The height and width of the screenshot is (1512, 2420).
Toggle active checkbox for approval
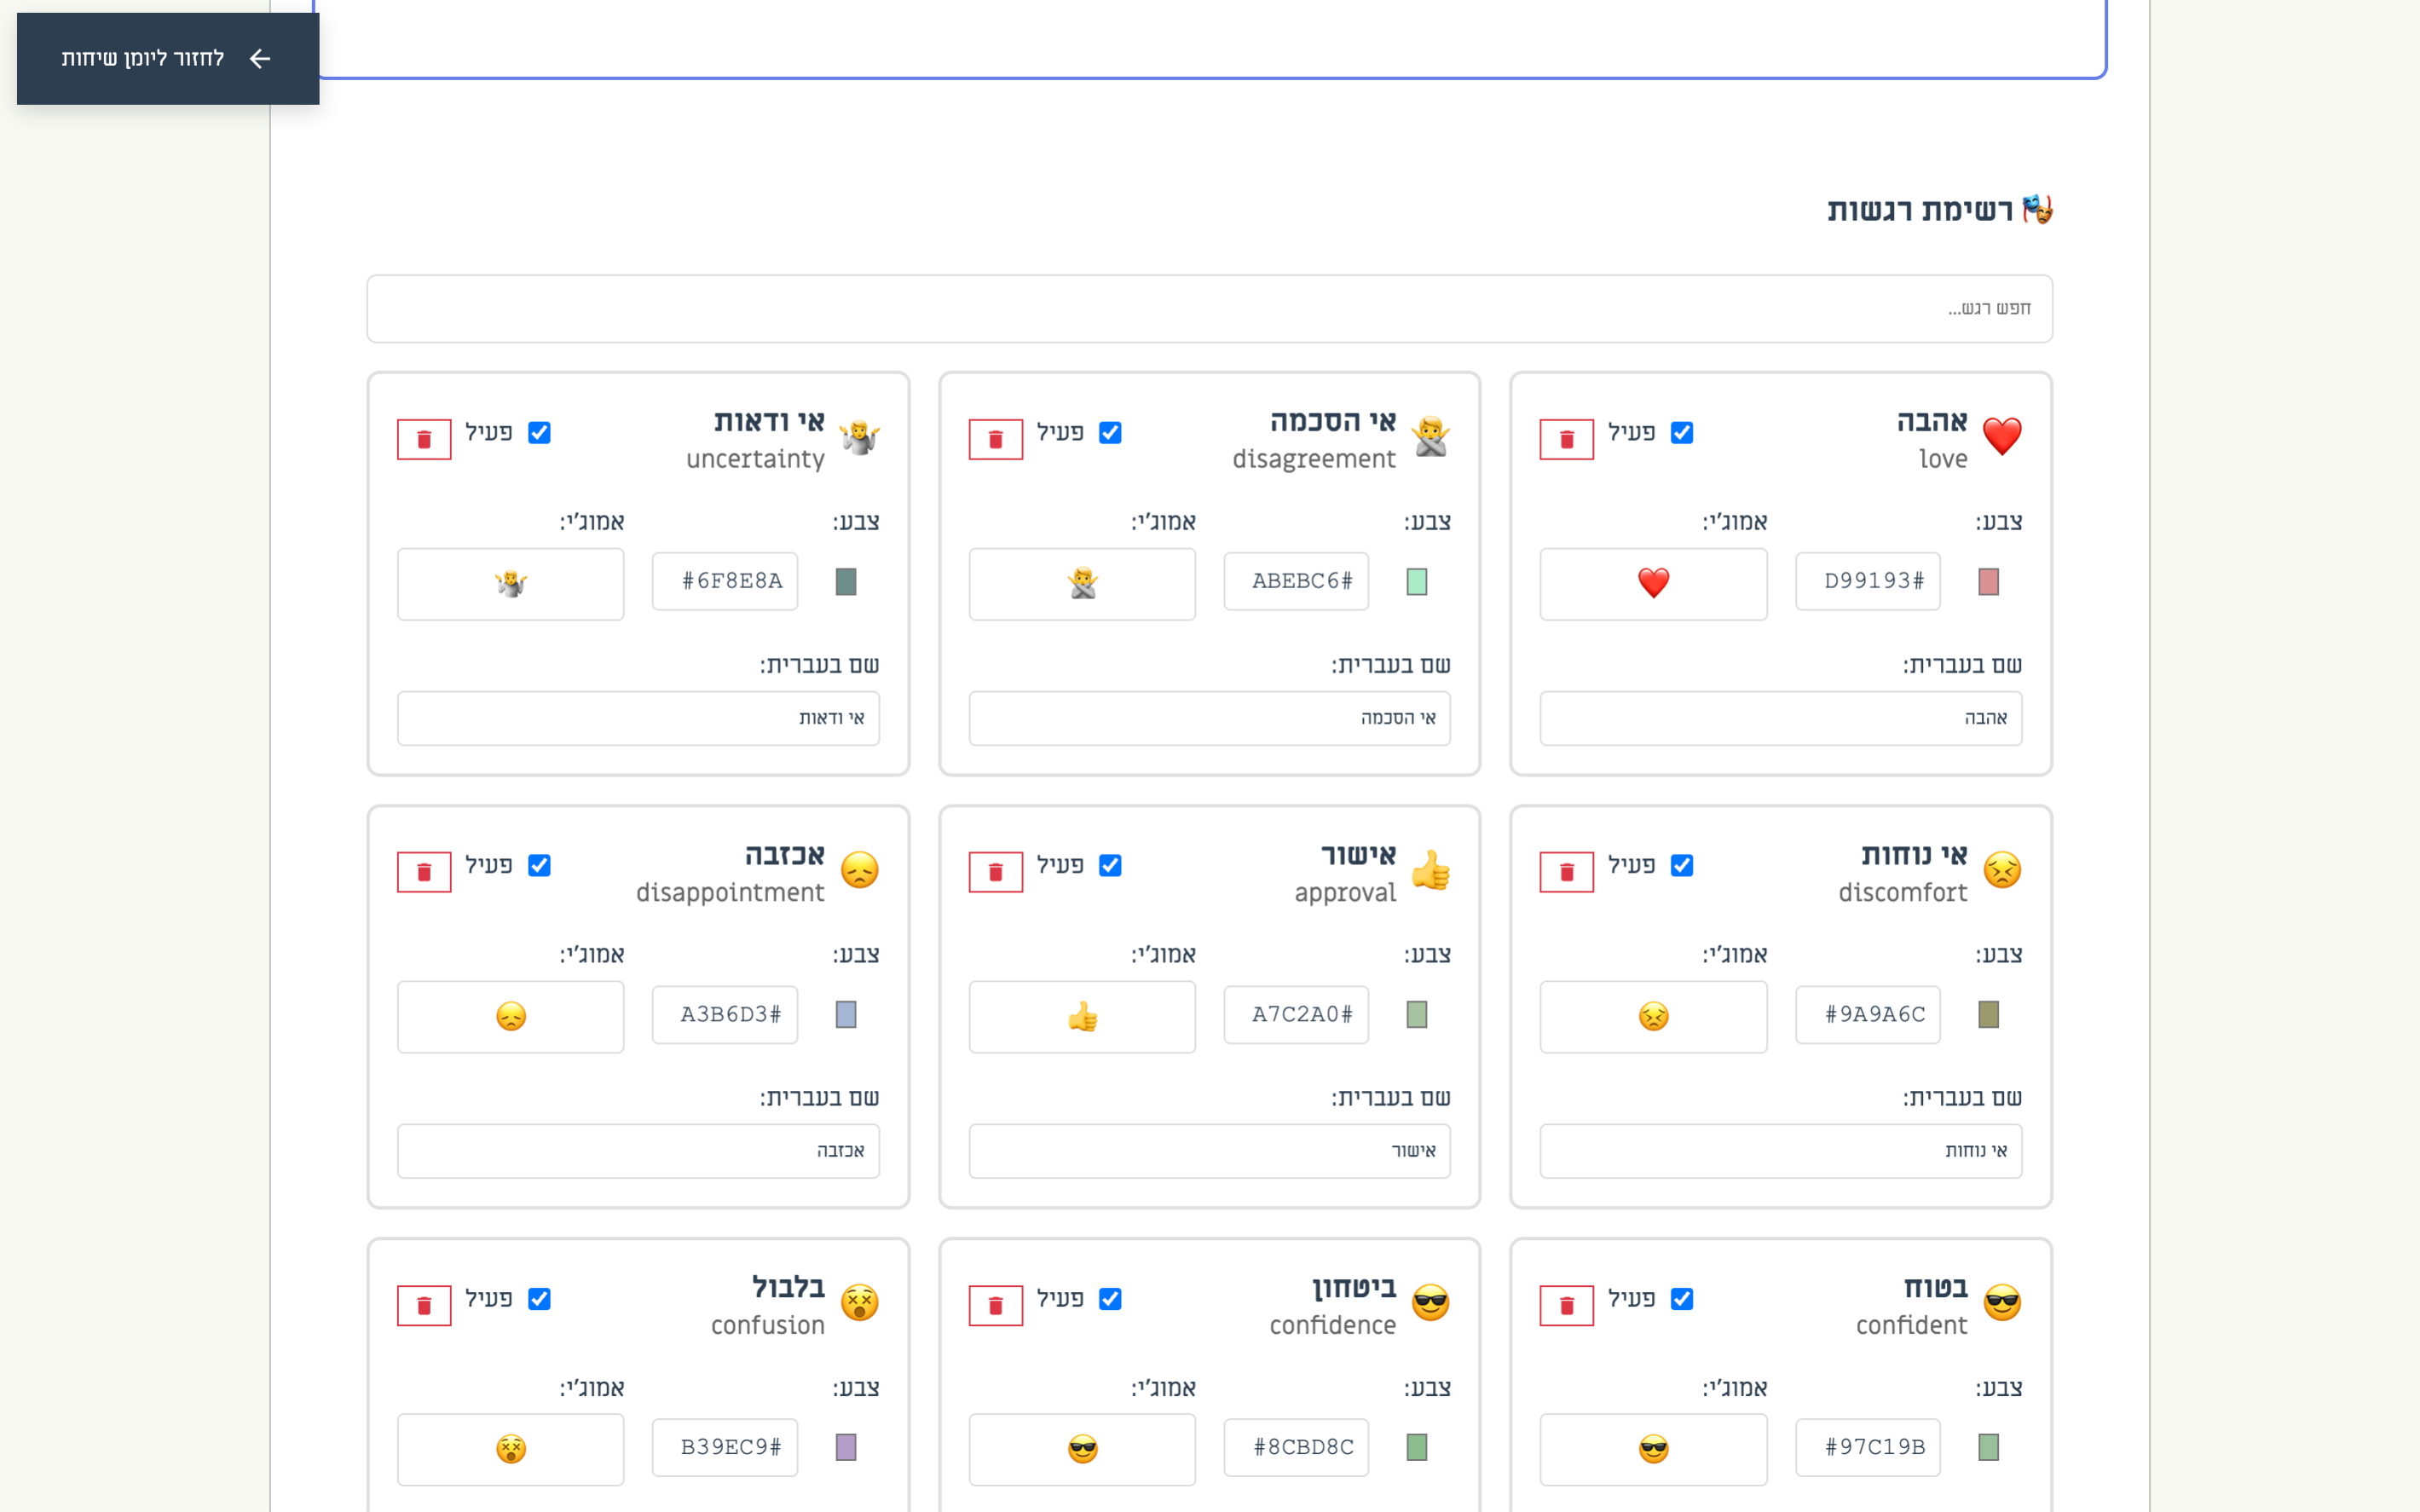tap(1110, 865)
